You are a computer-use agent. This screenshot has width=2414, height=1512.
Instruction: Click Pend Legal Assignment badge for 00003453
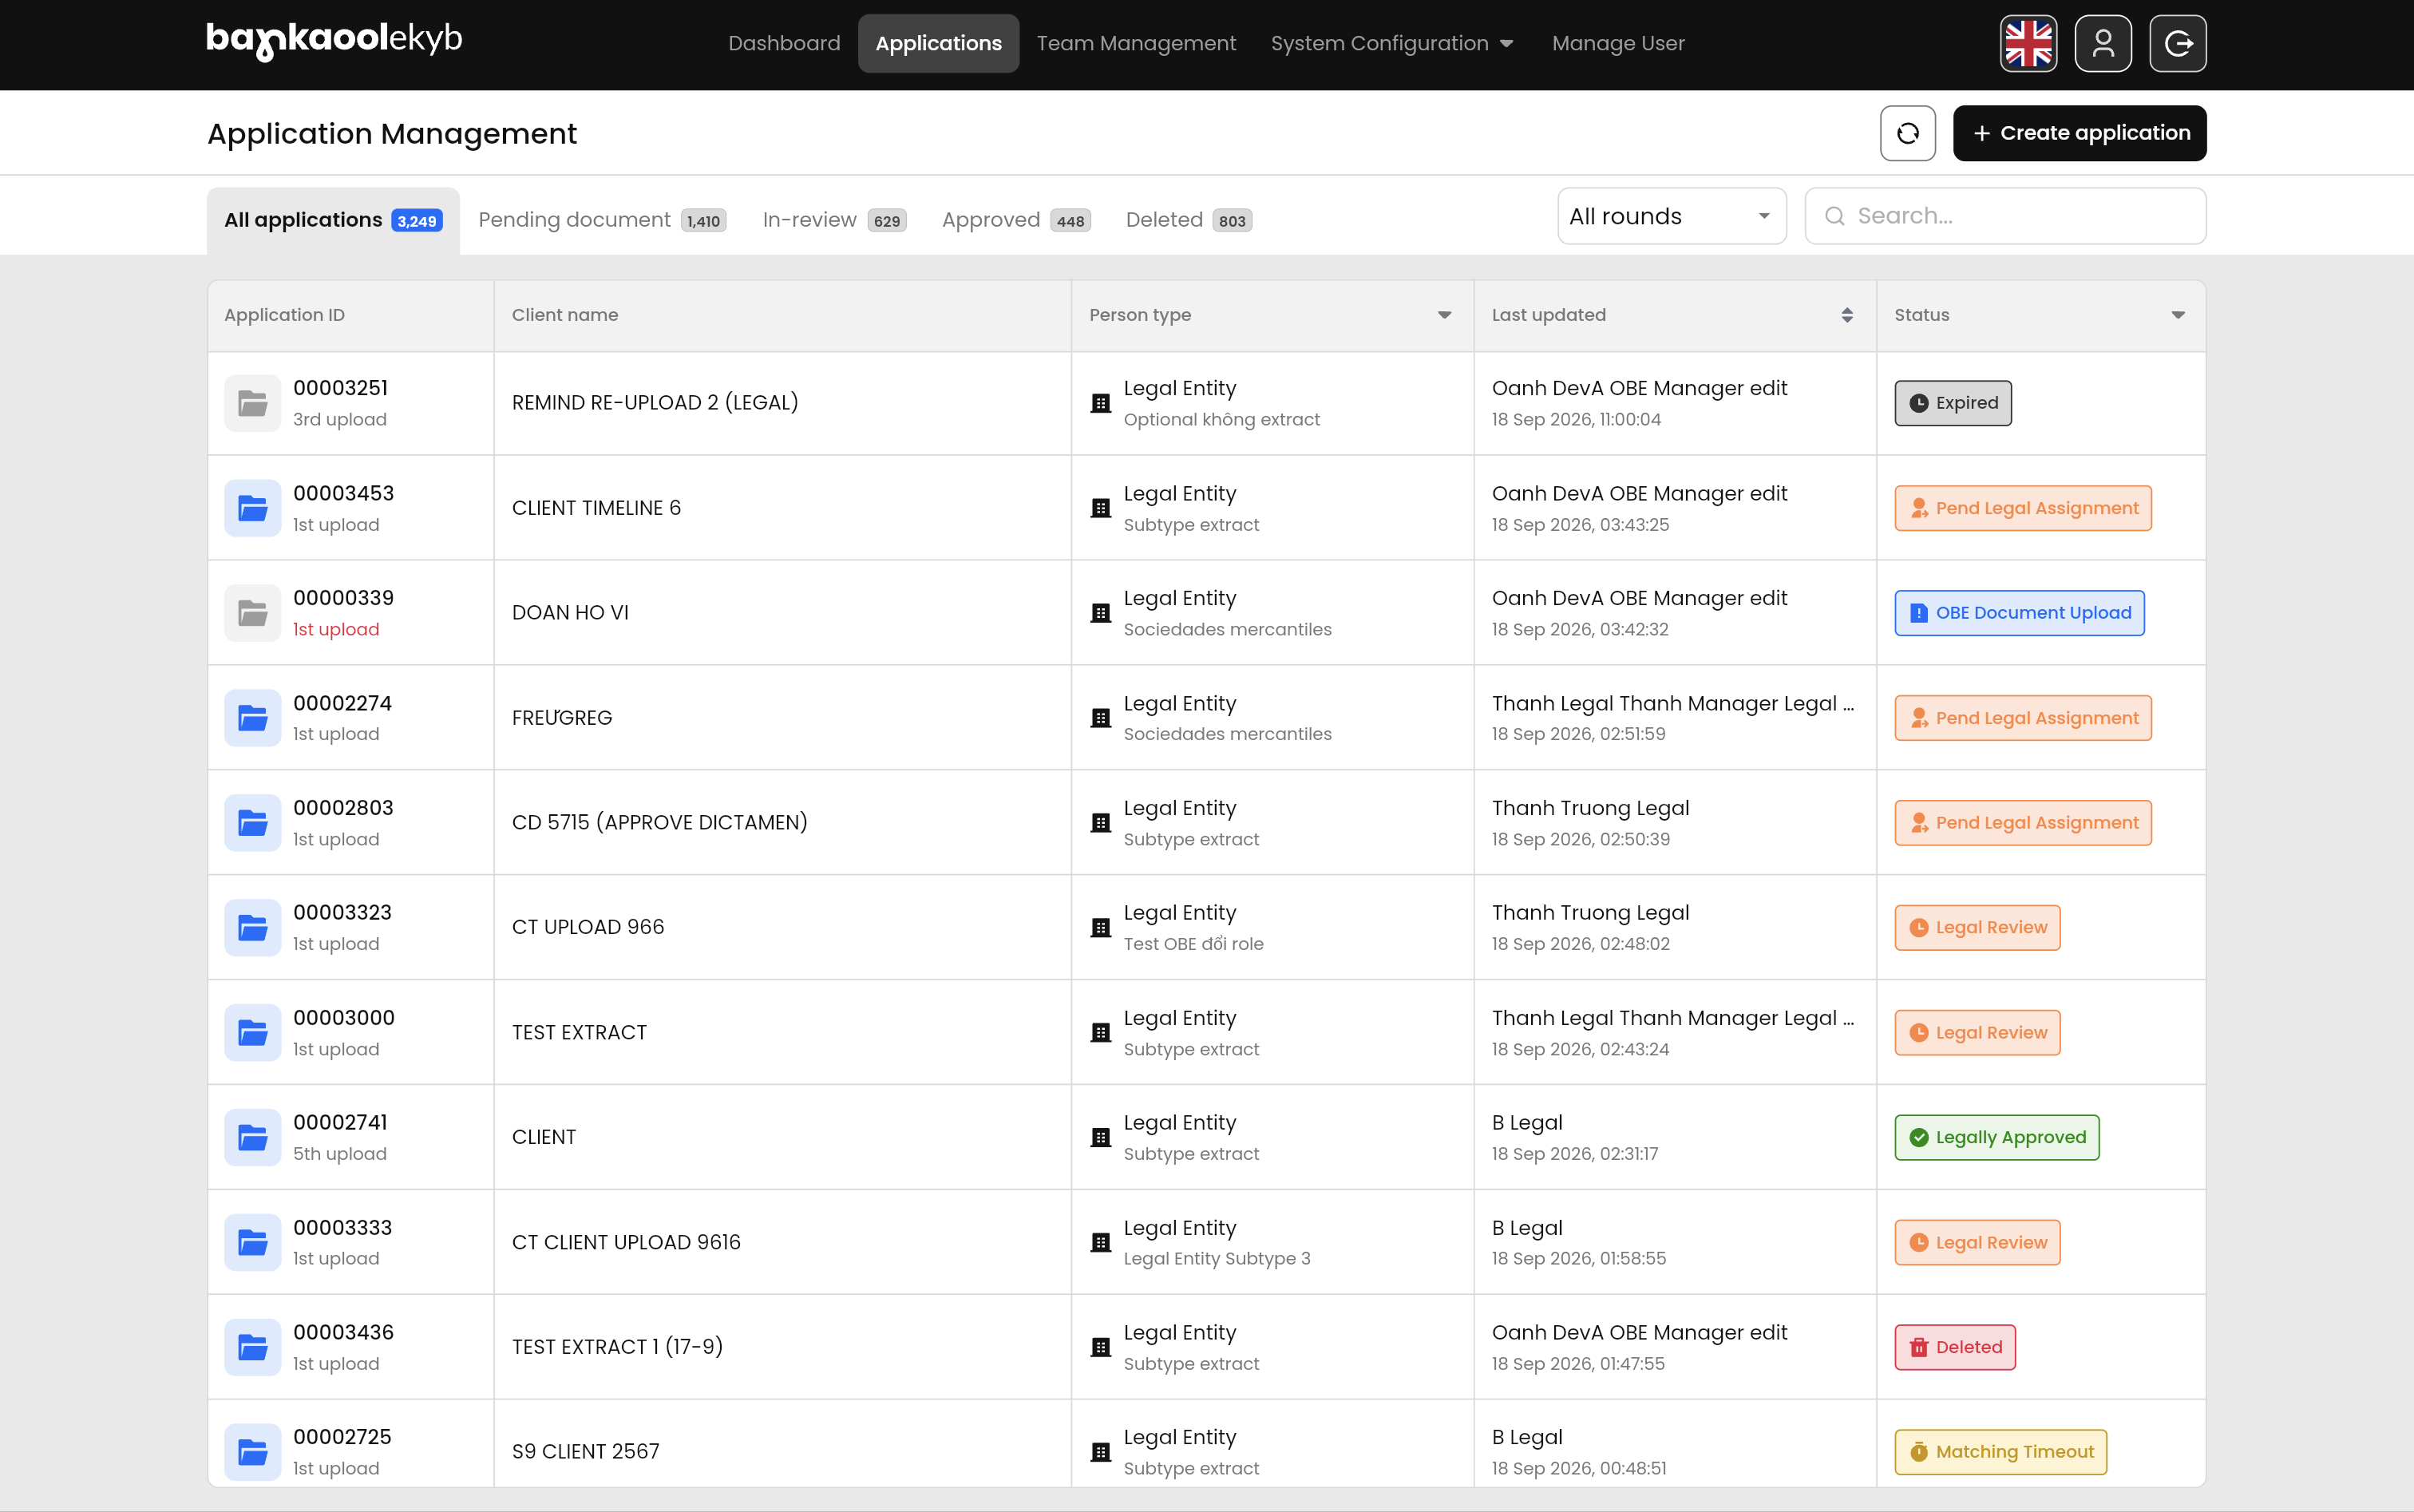point(2023,508)
